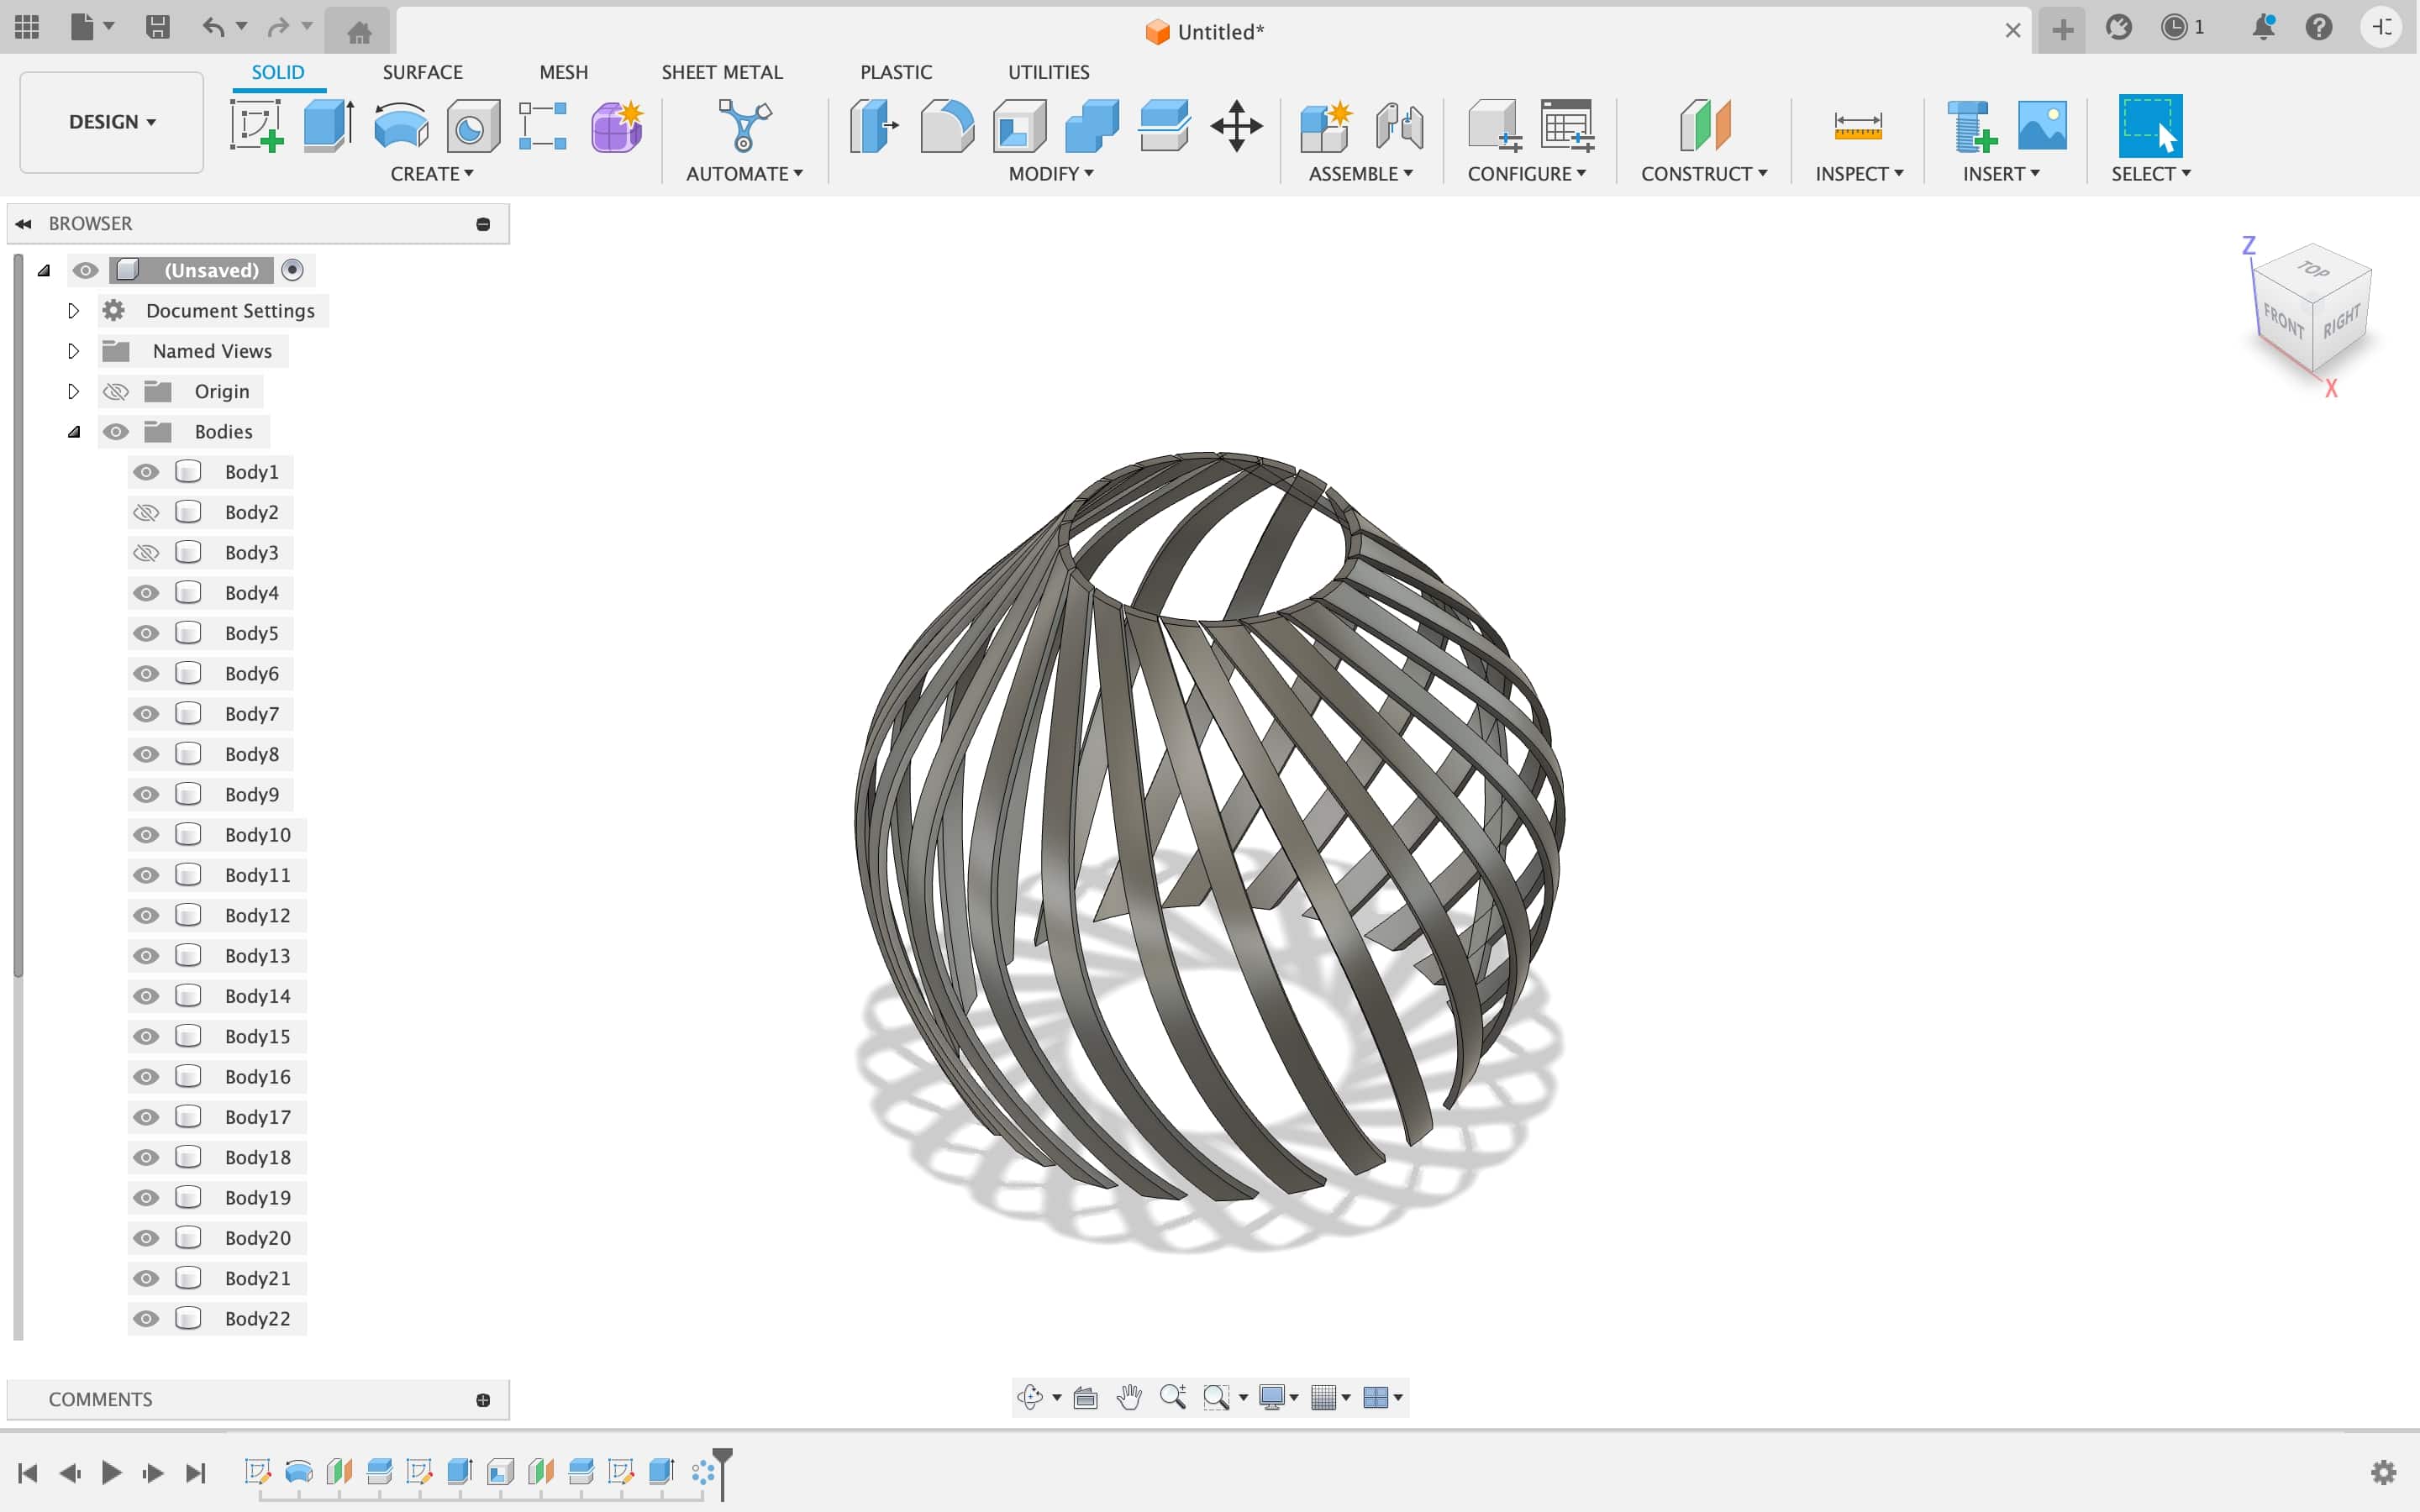Select the Combine tool

[x=1092, y=126]
